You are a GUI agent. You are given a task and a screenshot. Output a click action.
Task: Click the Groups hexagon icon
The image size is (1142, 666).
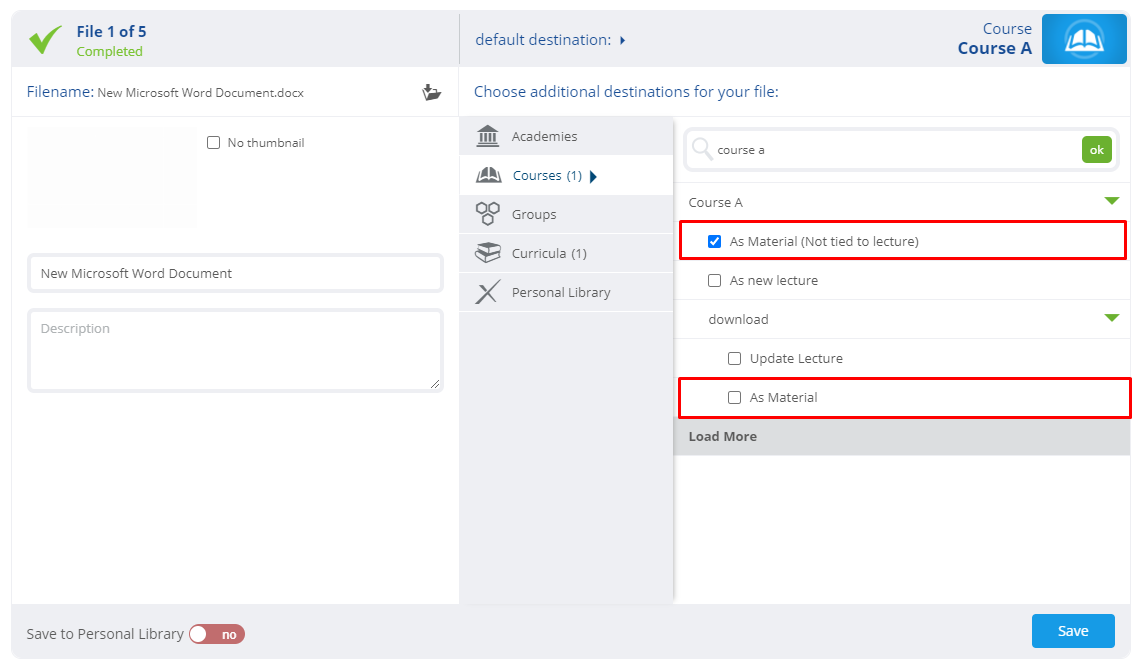487,214
